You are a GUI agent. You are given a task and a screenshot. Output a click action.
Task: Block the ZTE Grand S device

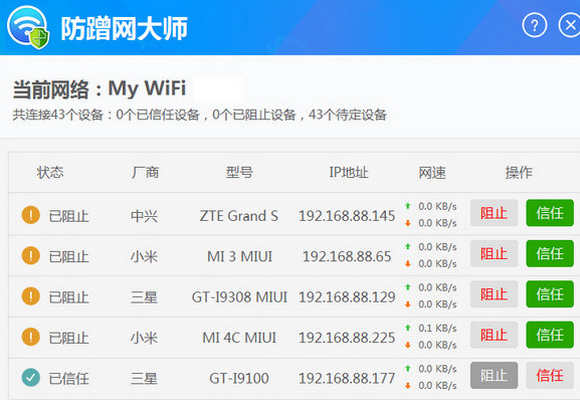494,213
